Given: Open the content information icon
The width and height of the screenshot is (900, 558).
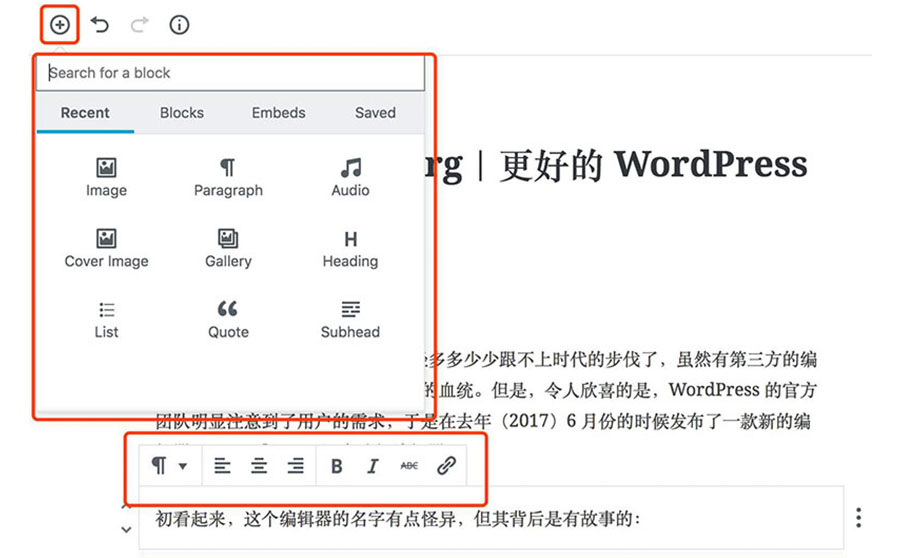Looking at the screenshot, I should click(x=179, y=25).
